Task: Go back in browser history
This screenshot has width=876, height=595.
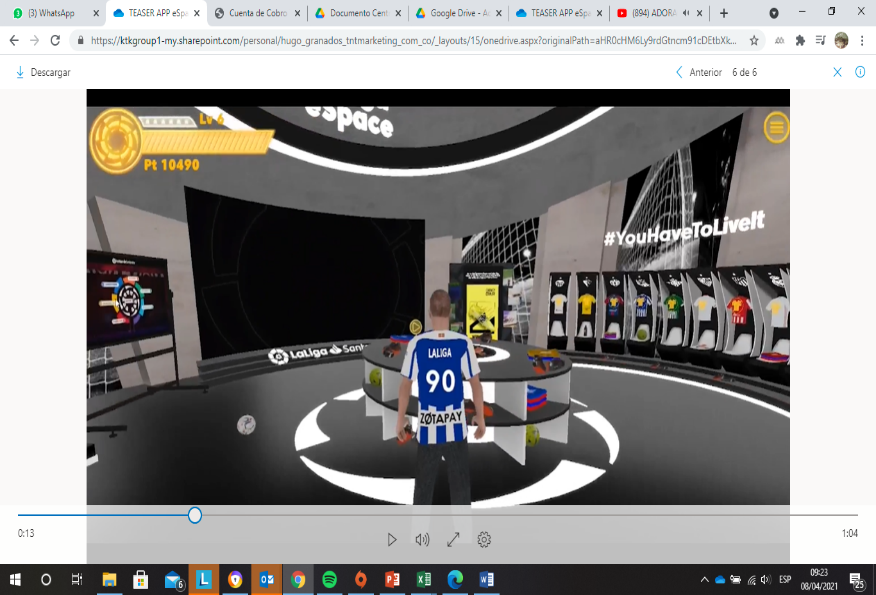Action: coord(14,40)
